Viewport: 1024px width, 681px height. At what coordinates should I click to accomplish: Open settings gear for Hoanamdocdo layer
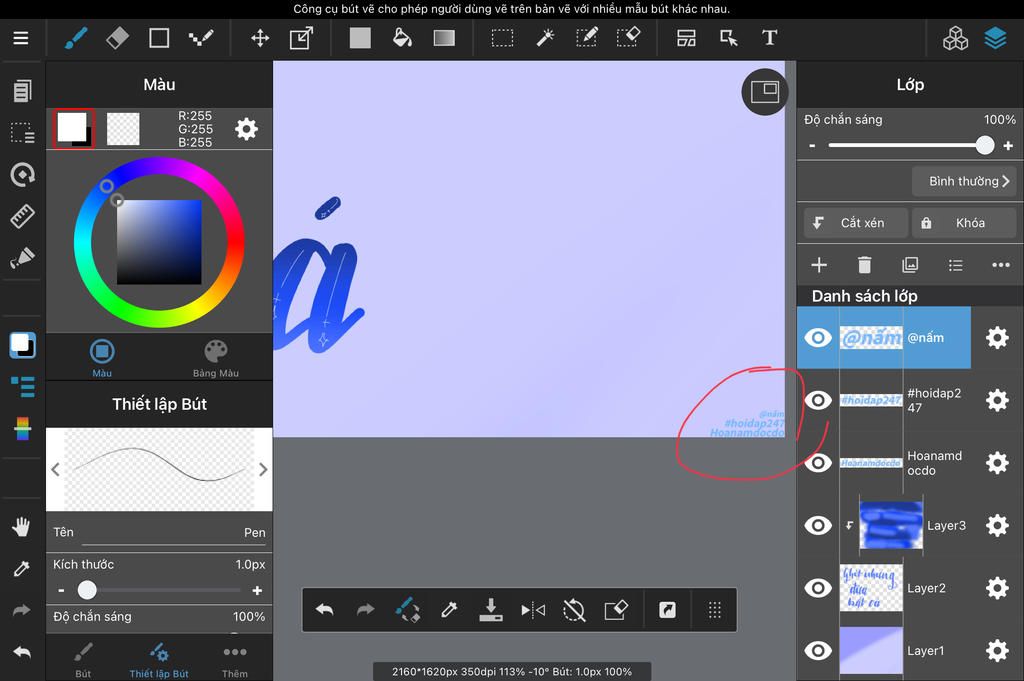tap(997, 462)
